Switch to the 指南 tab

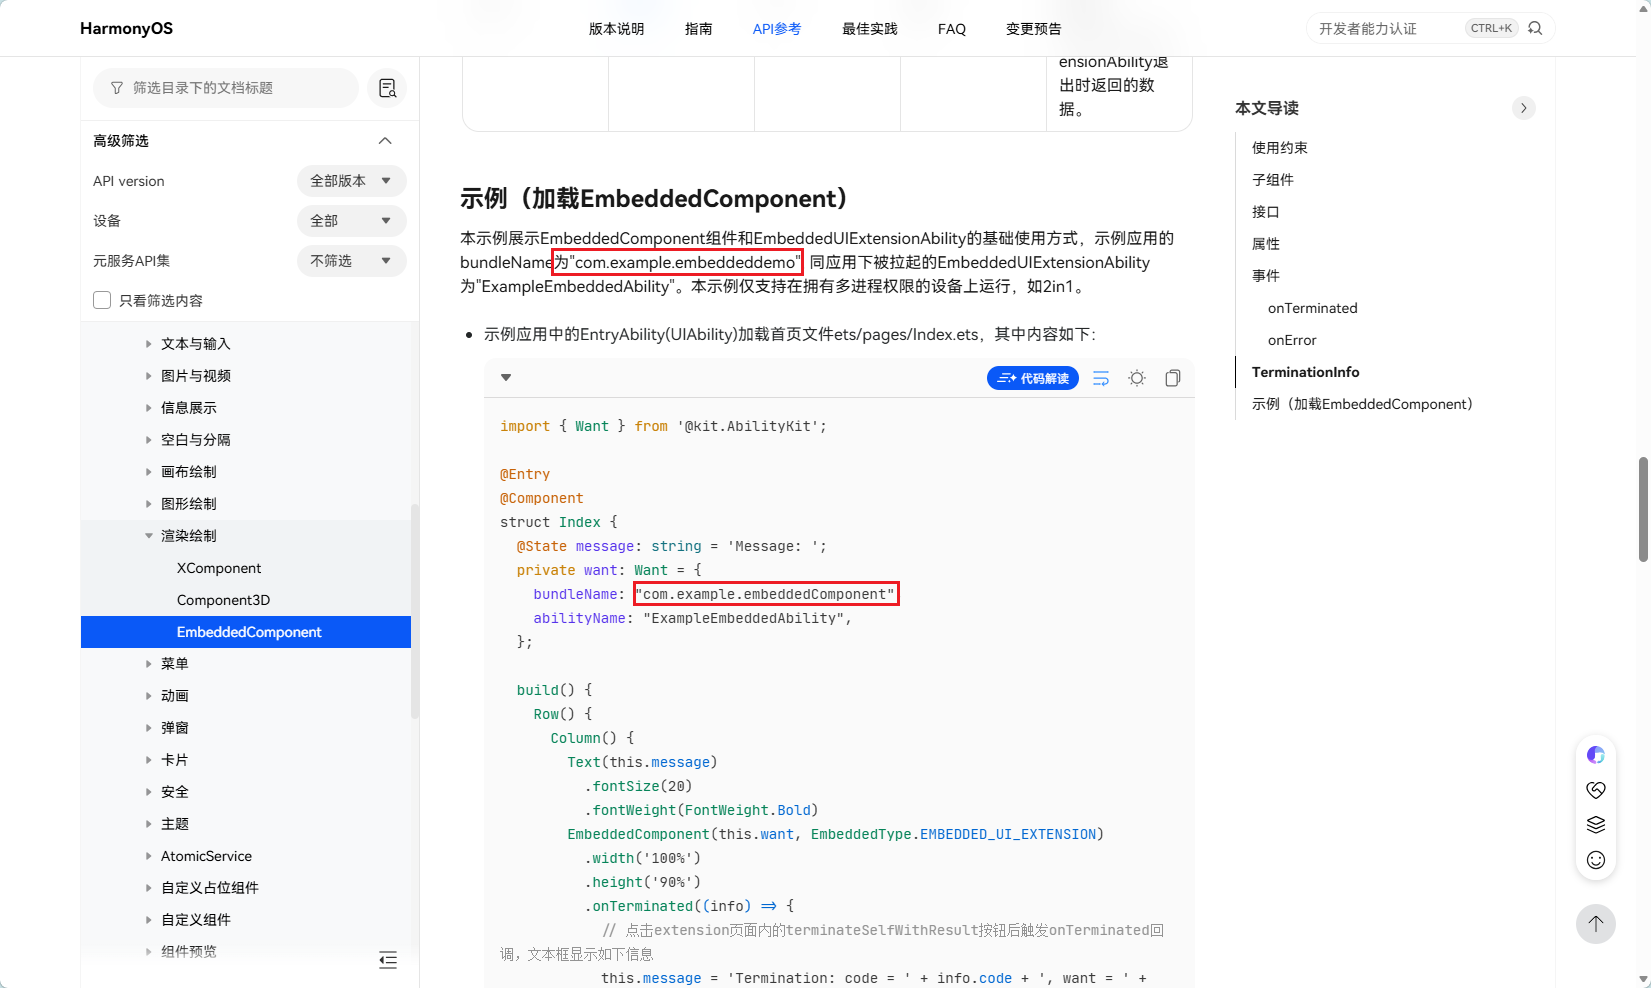pyautogui.click(x=698, y=29)
